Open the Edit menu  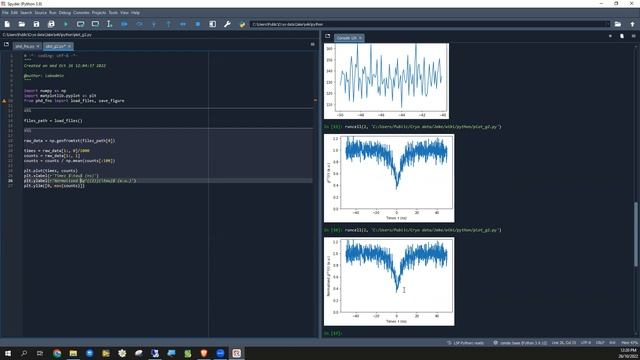pos(14,13)
